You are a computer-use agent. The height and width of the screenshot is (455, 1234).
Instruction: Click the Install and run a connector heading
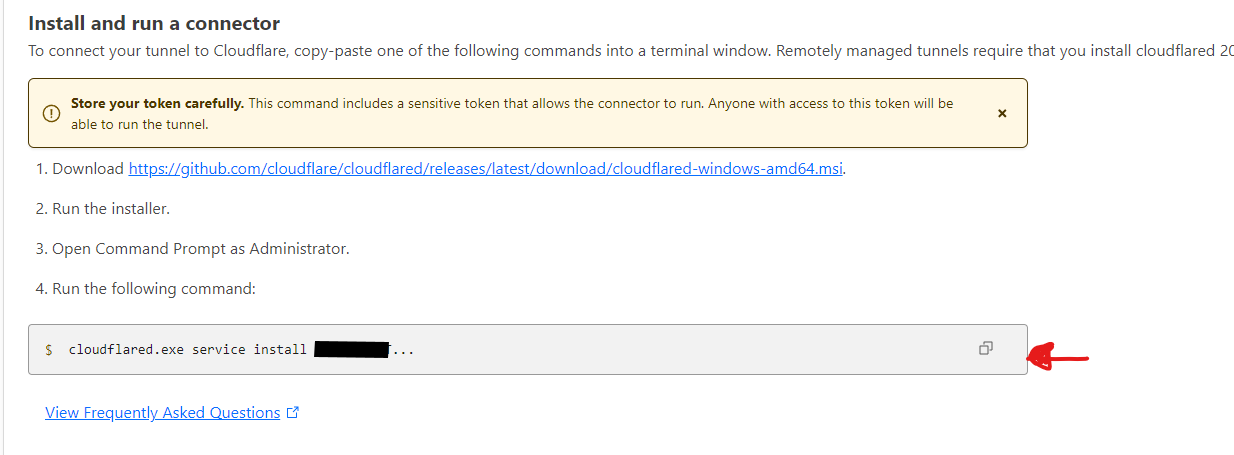point(154,23)
